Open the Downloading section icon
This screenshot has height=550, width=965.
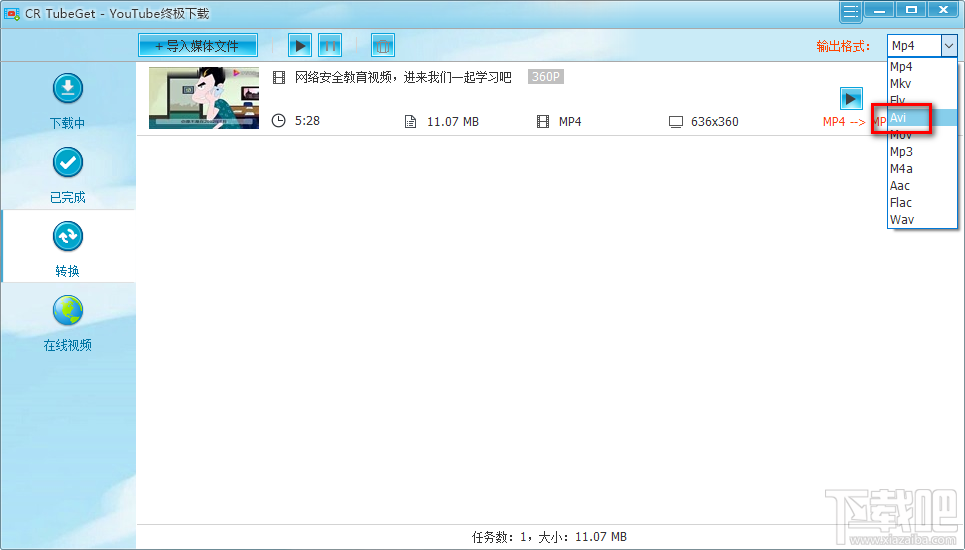click(x=68, y=89)
